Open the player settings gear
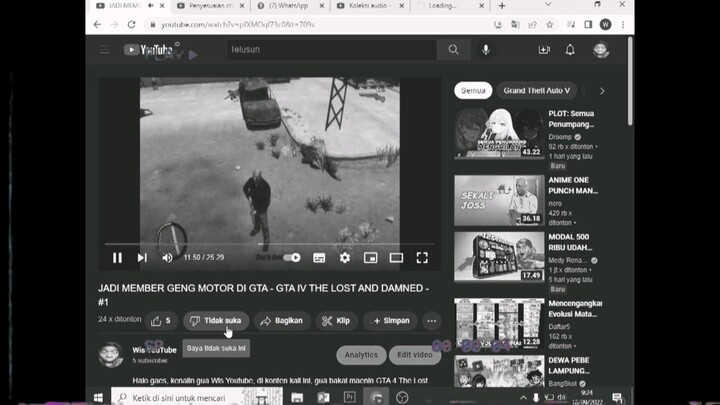Viewport: 720px width, 405px height. pos(345,258)
